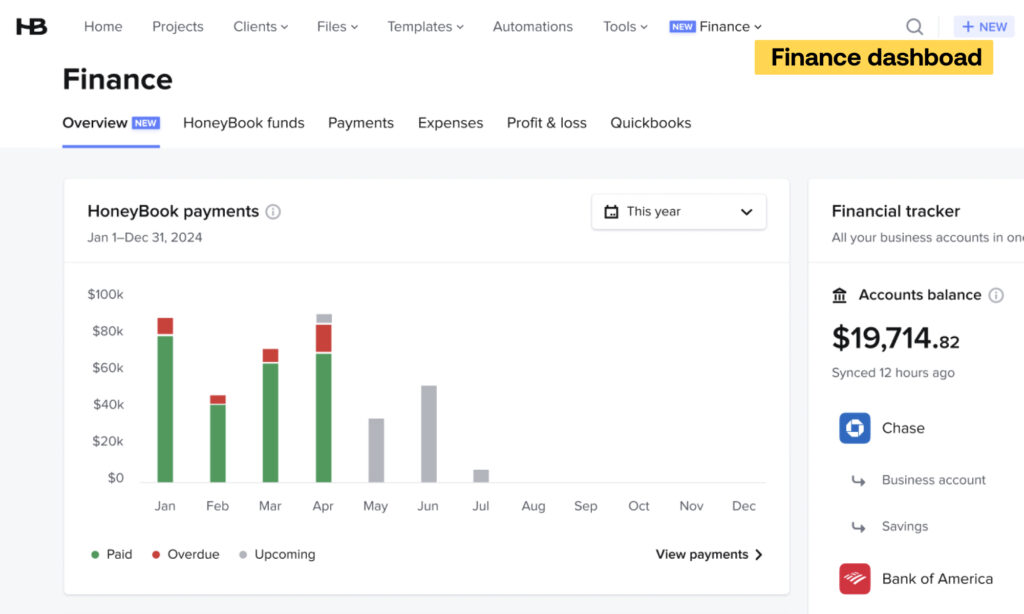Toggle the Upcoming legend item
The height and width of the screenshot is (614, 1024).
pos(277,554)
